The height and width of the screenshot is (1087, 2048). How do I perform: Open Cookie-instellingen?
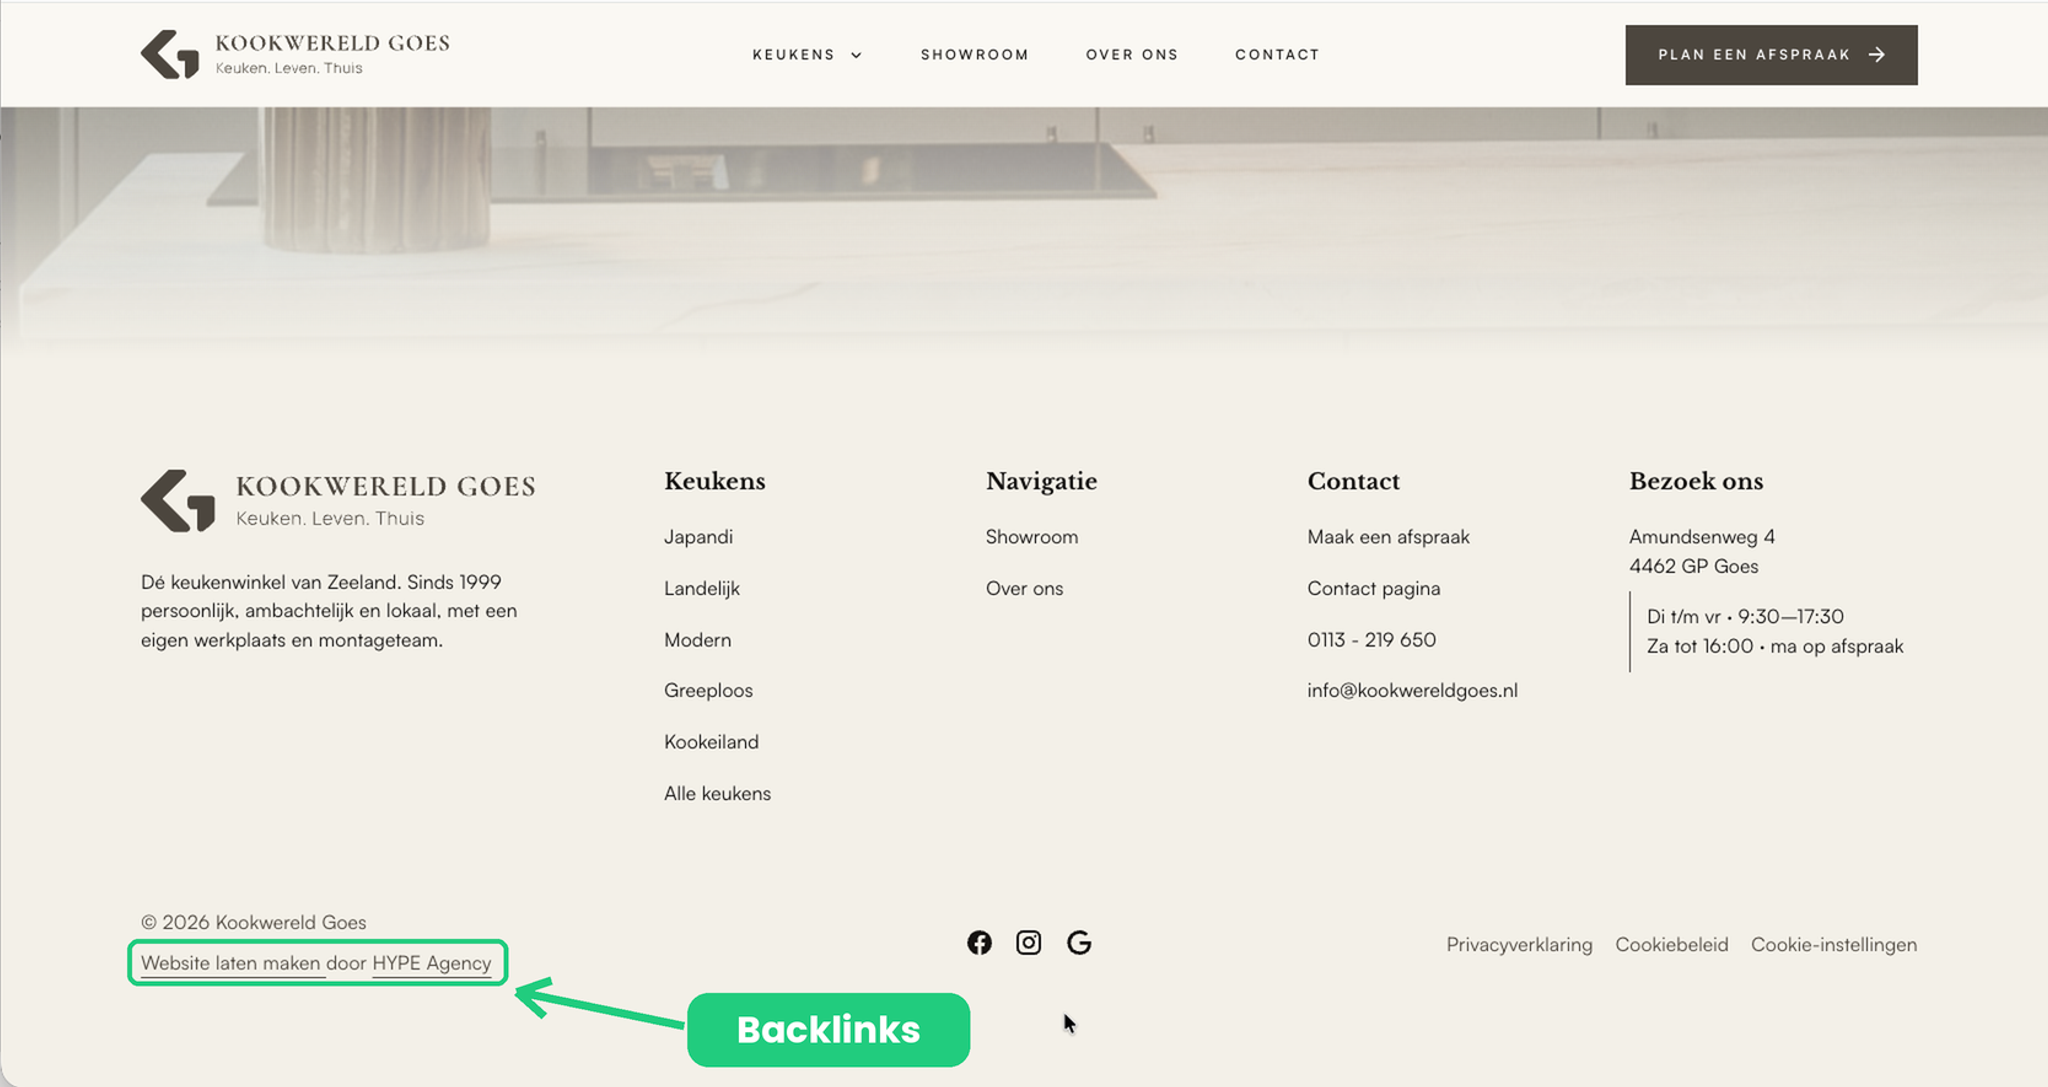coord(1833,945)
